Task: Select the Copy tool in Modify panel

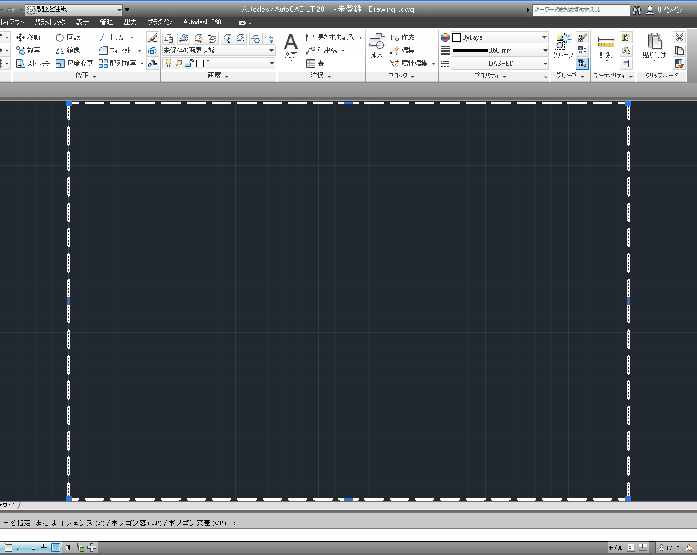Action: pyautogui.click(x=28, y=50)
